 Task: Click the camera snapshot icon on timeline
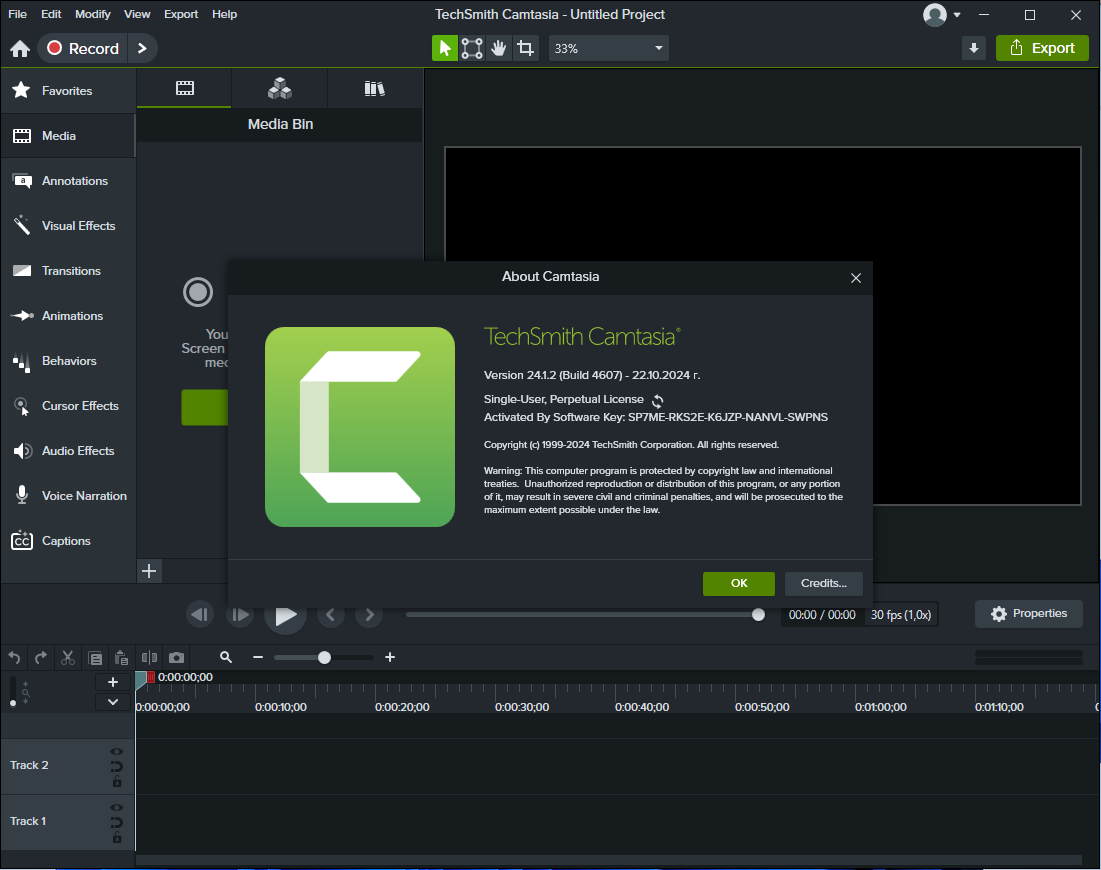coord(176,657)
